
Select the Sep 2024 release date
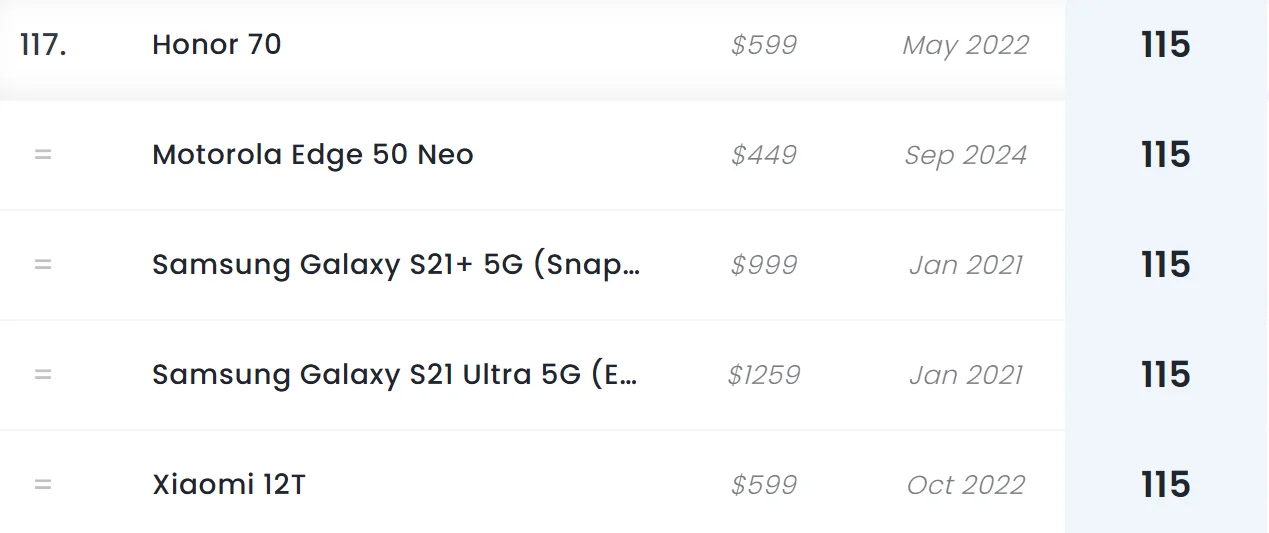click(x=965, y=155)
